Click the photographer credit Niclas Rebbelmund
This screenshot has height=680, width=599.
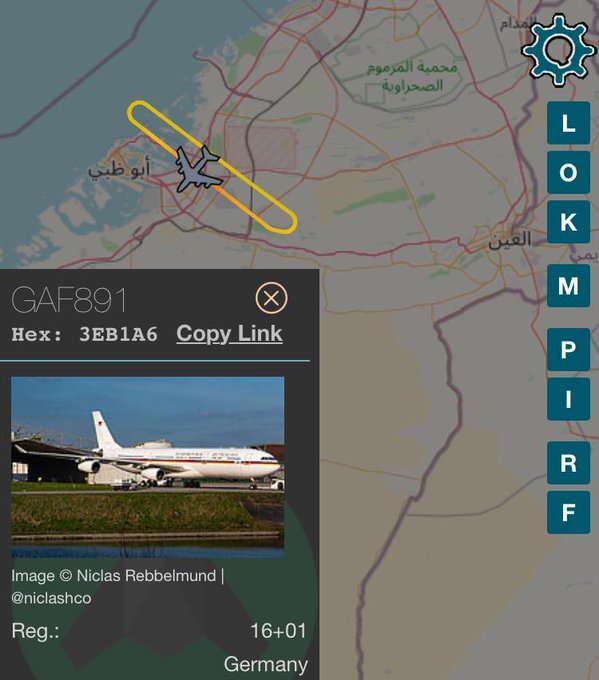point(146,576)
